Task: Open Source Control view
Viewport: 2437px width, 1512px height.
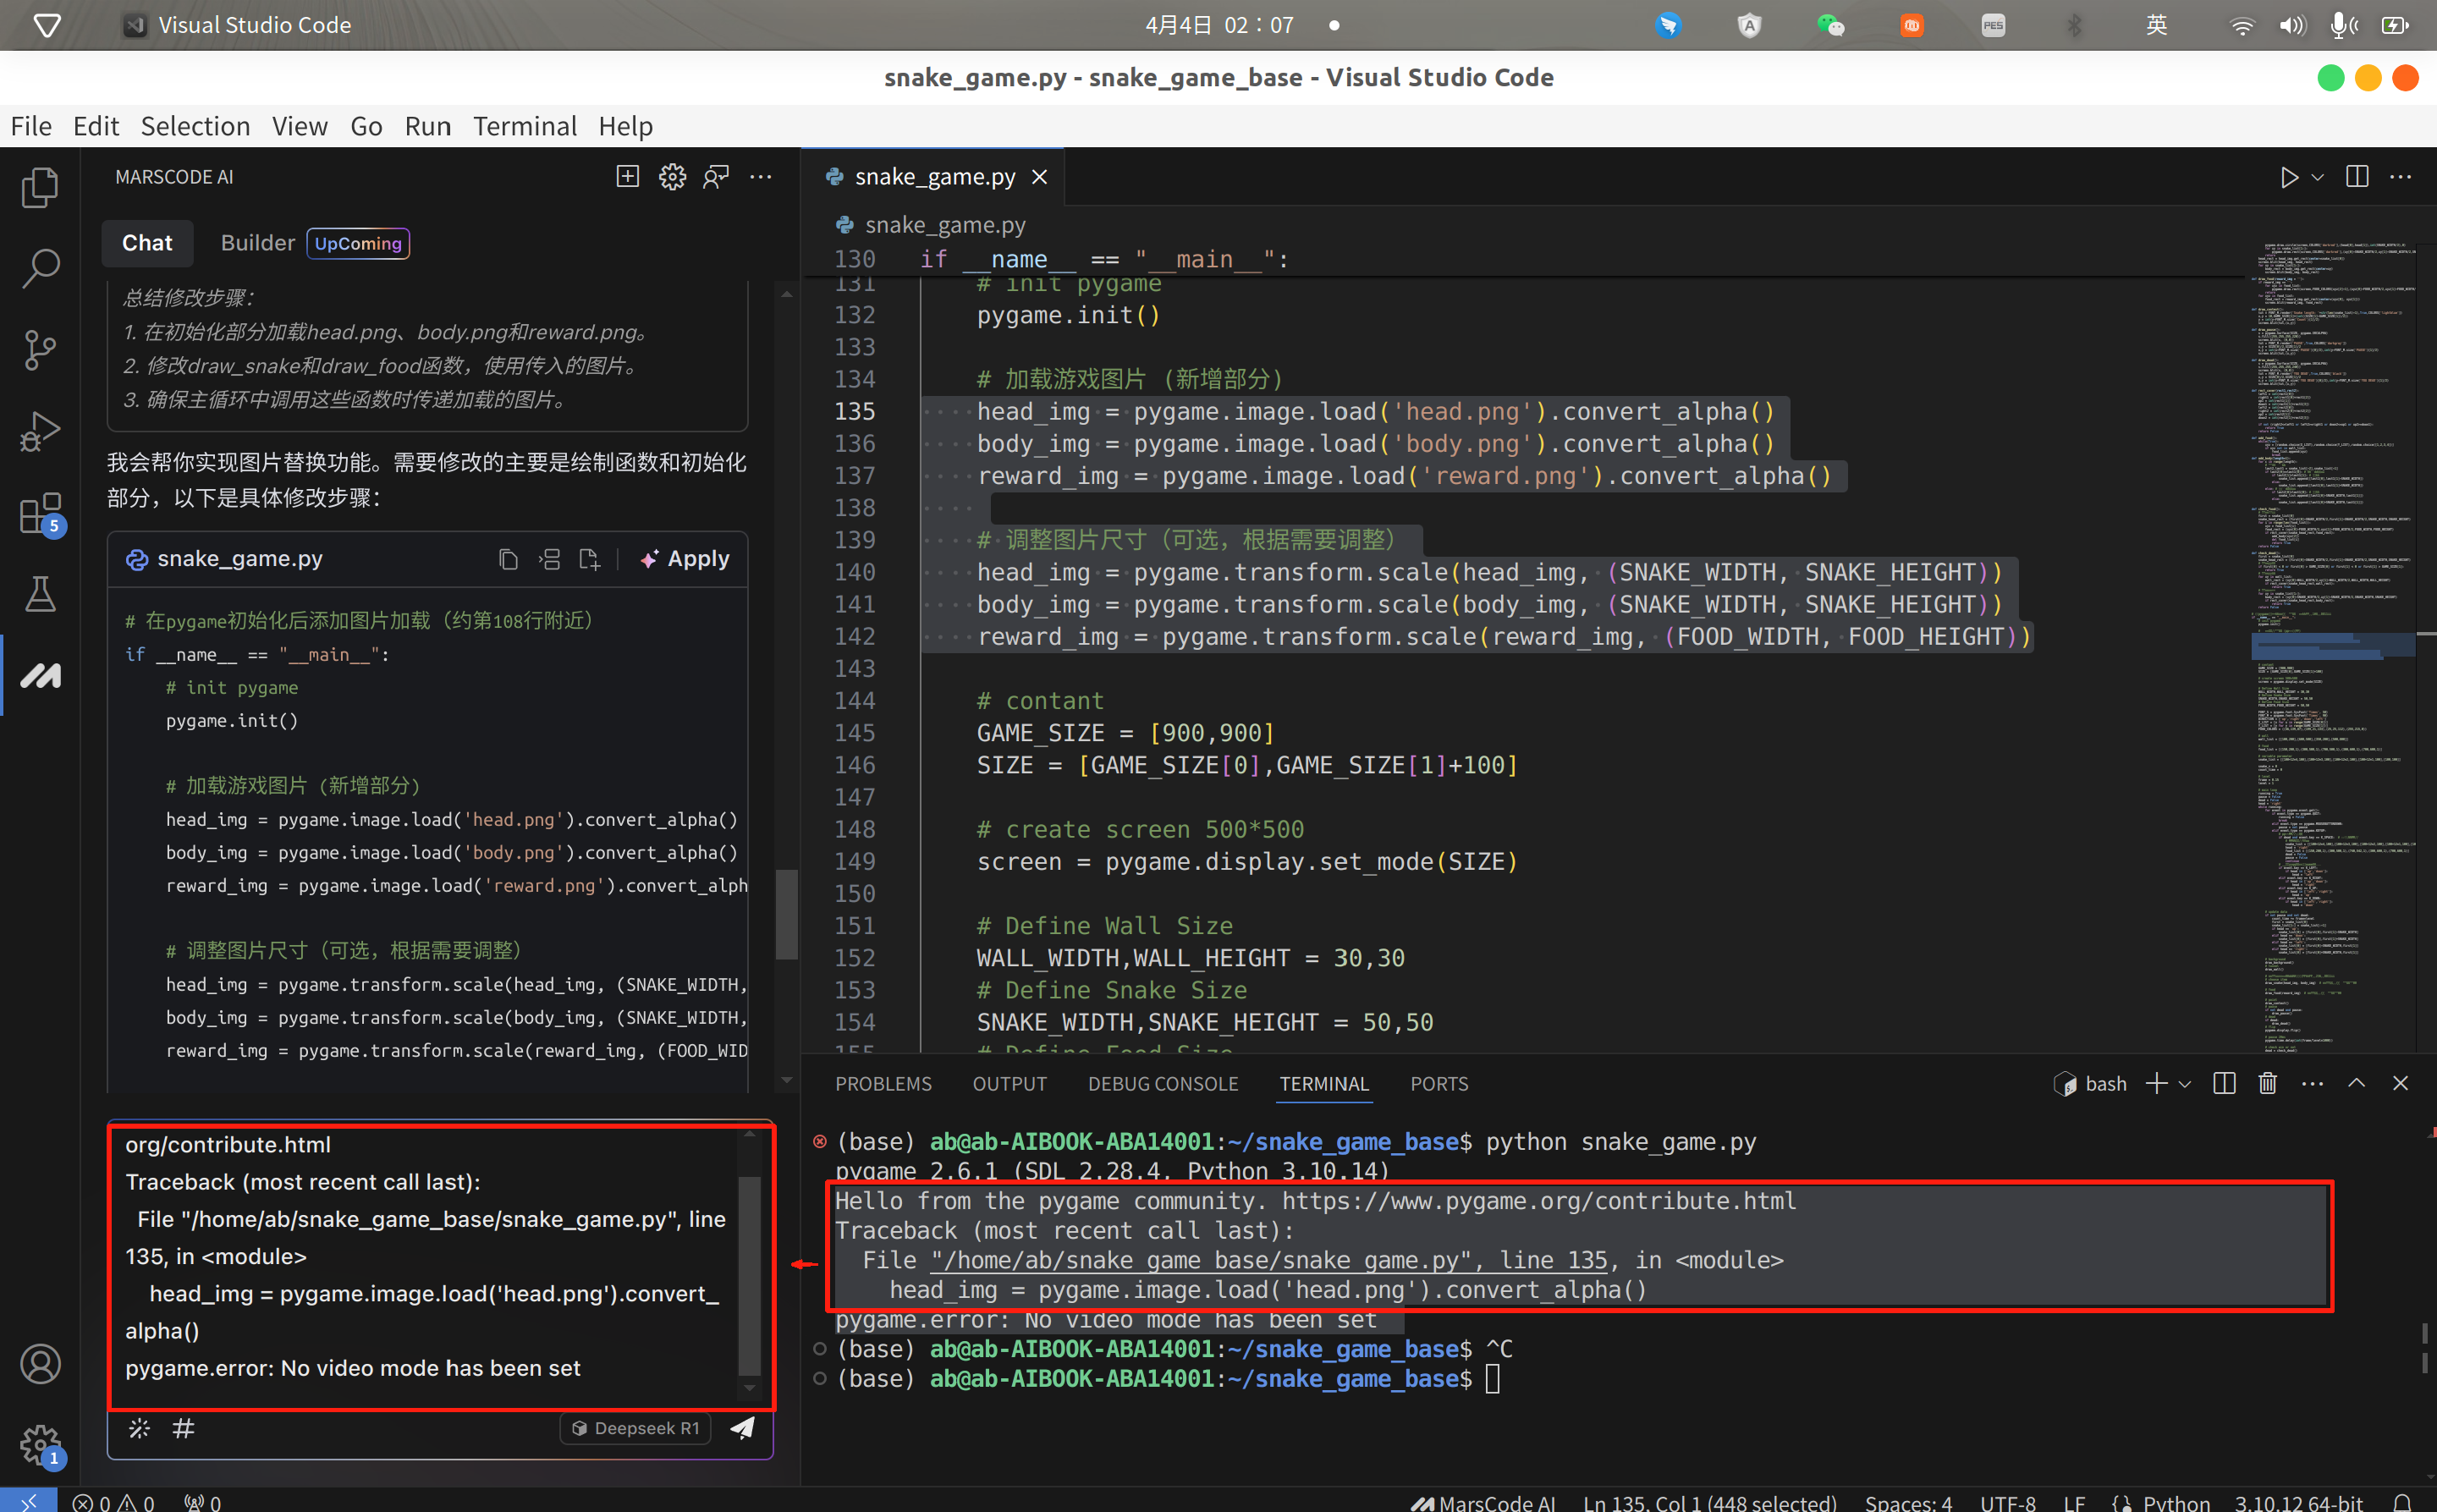Action: click(x=40, y=350)
